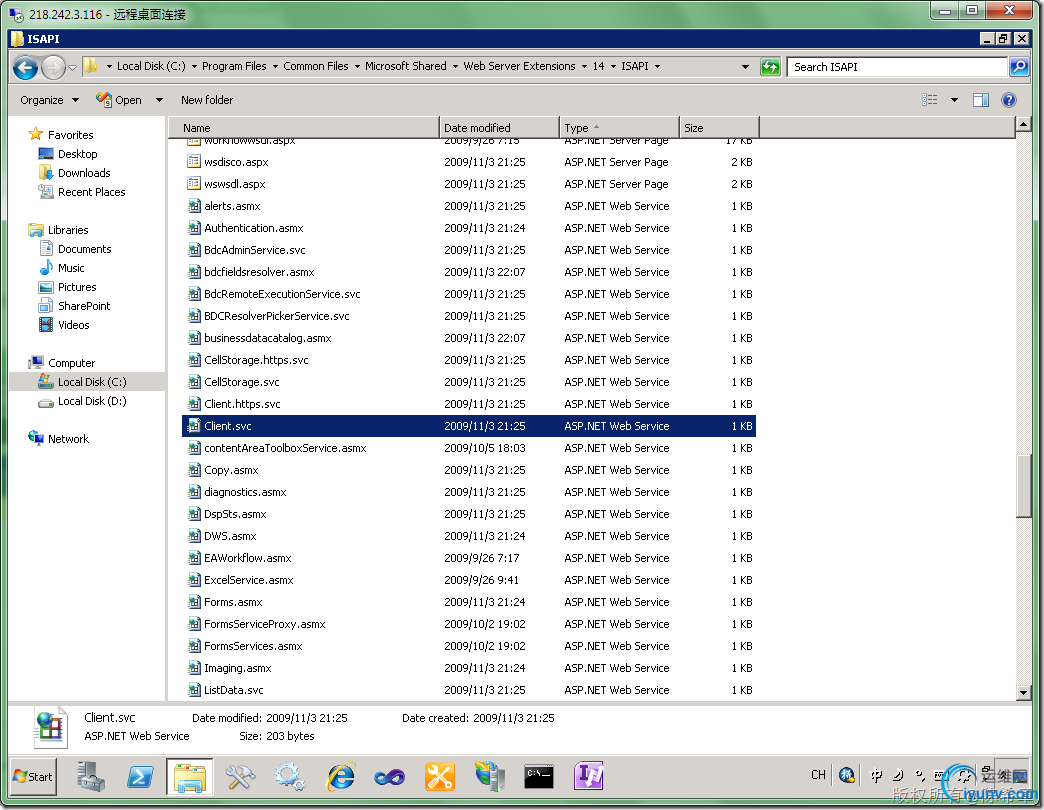
Task: Sort by the Type column header
Action: point(619,128)
